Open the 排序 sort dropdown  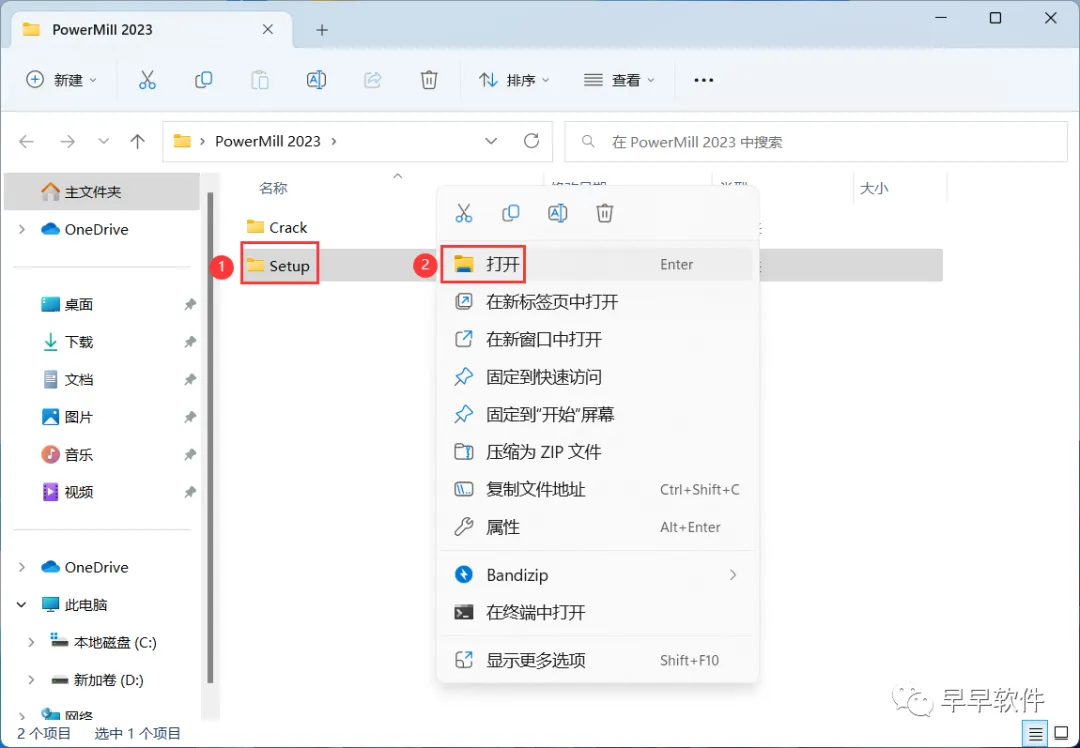(x=514, y=80)
